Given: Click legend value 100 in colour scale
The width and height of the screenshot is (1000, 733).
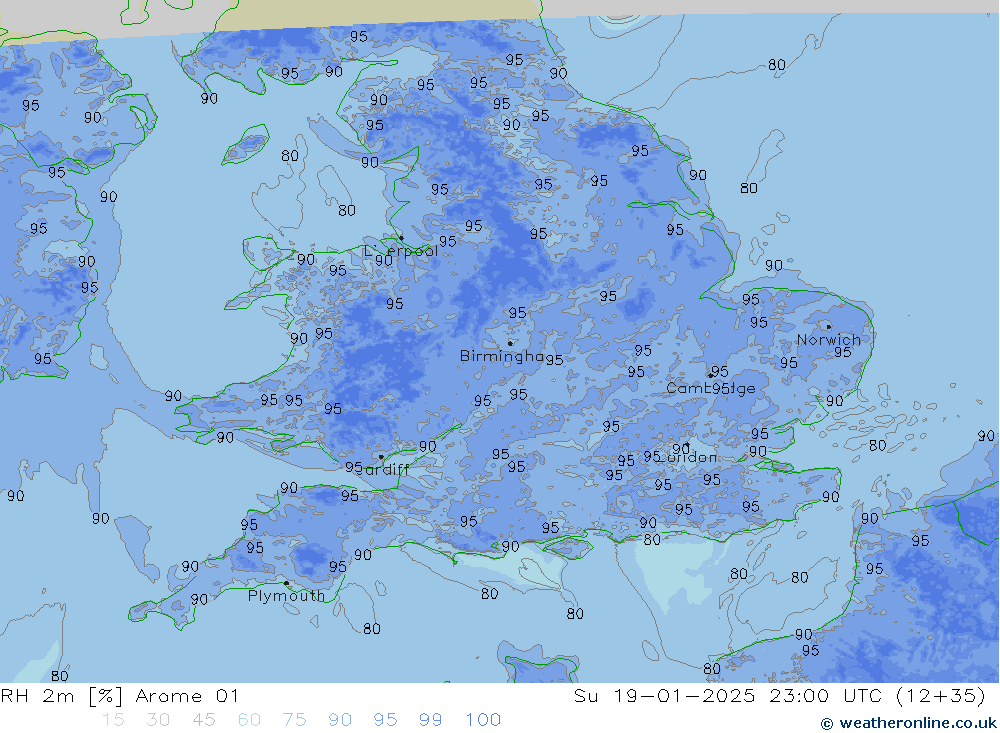Looking at the screenshot, I should (483, 720).
